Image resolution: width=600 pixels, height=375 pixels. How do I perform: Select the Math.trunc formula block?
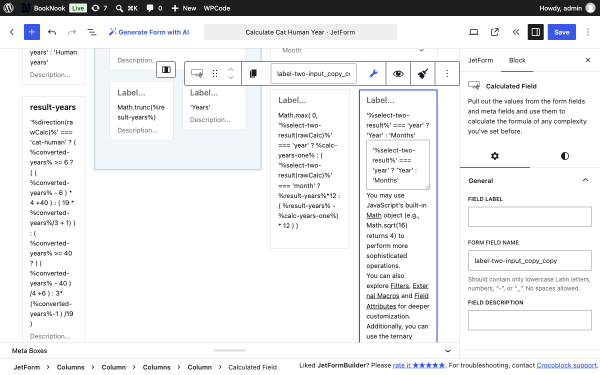click(141, 111)
